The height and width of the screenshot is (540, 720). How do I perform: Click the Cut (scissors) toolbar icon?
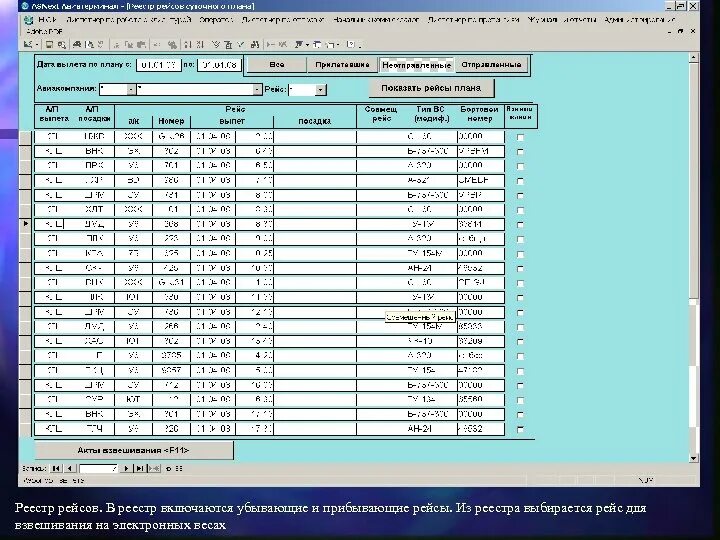pos(117,45)
